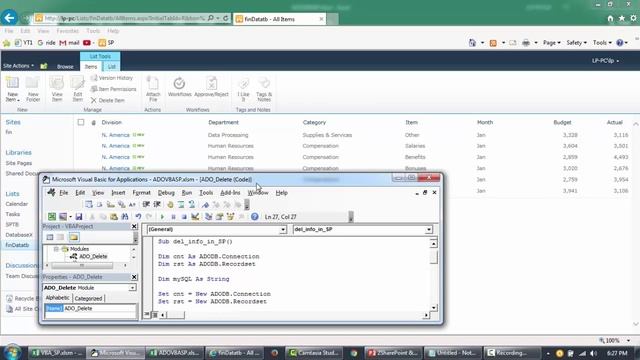
Task: Click the SP favorites bar link
Action: (106, 43)
